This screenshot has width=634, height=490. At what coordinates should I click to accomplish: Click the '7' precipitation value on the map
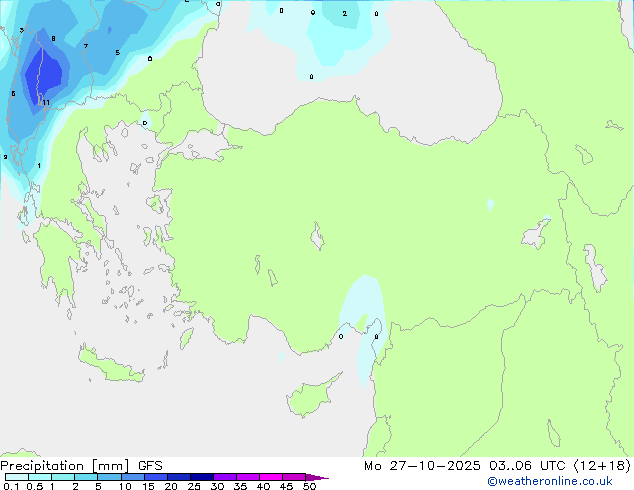(86, 46)
